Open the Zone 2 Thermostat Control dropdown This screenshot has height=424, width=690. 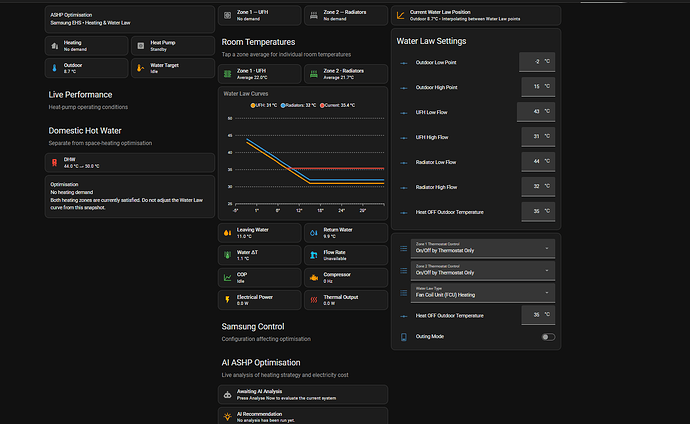pos(483,270)
